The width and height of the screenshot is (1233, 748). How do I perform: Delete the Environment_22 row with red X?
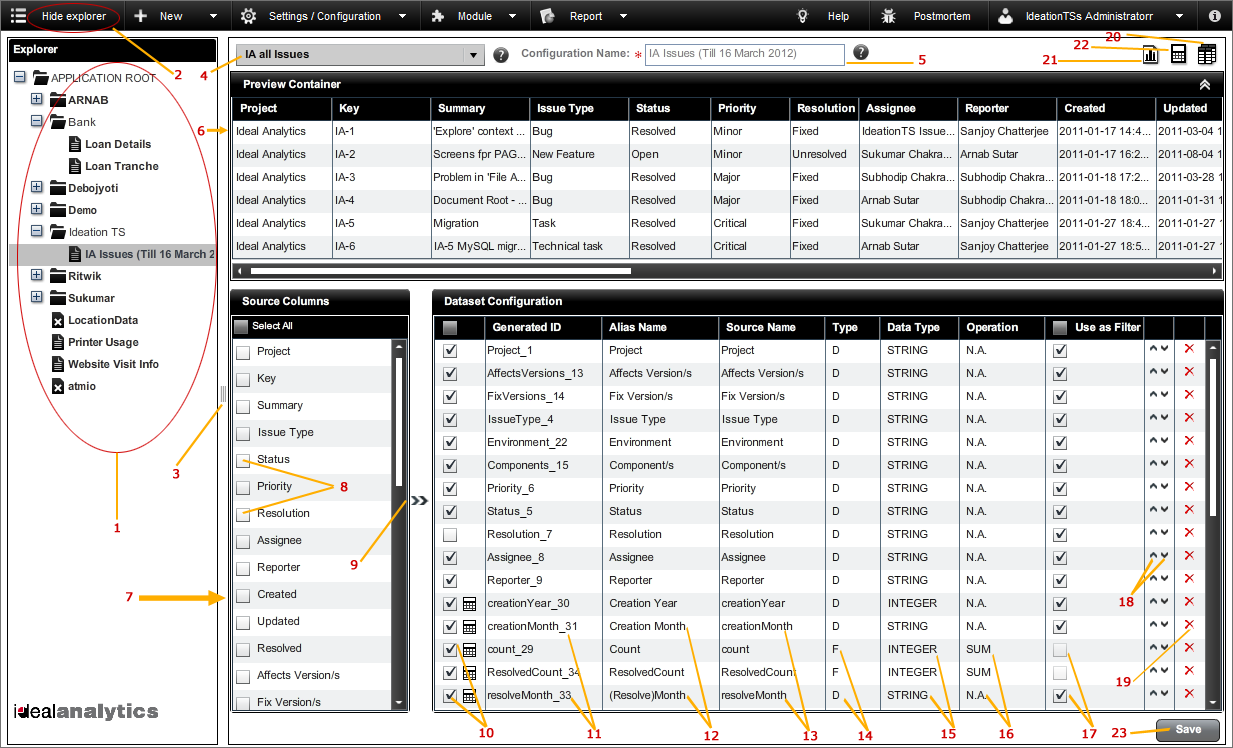point(1189,441)
